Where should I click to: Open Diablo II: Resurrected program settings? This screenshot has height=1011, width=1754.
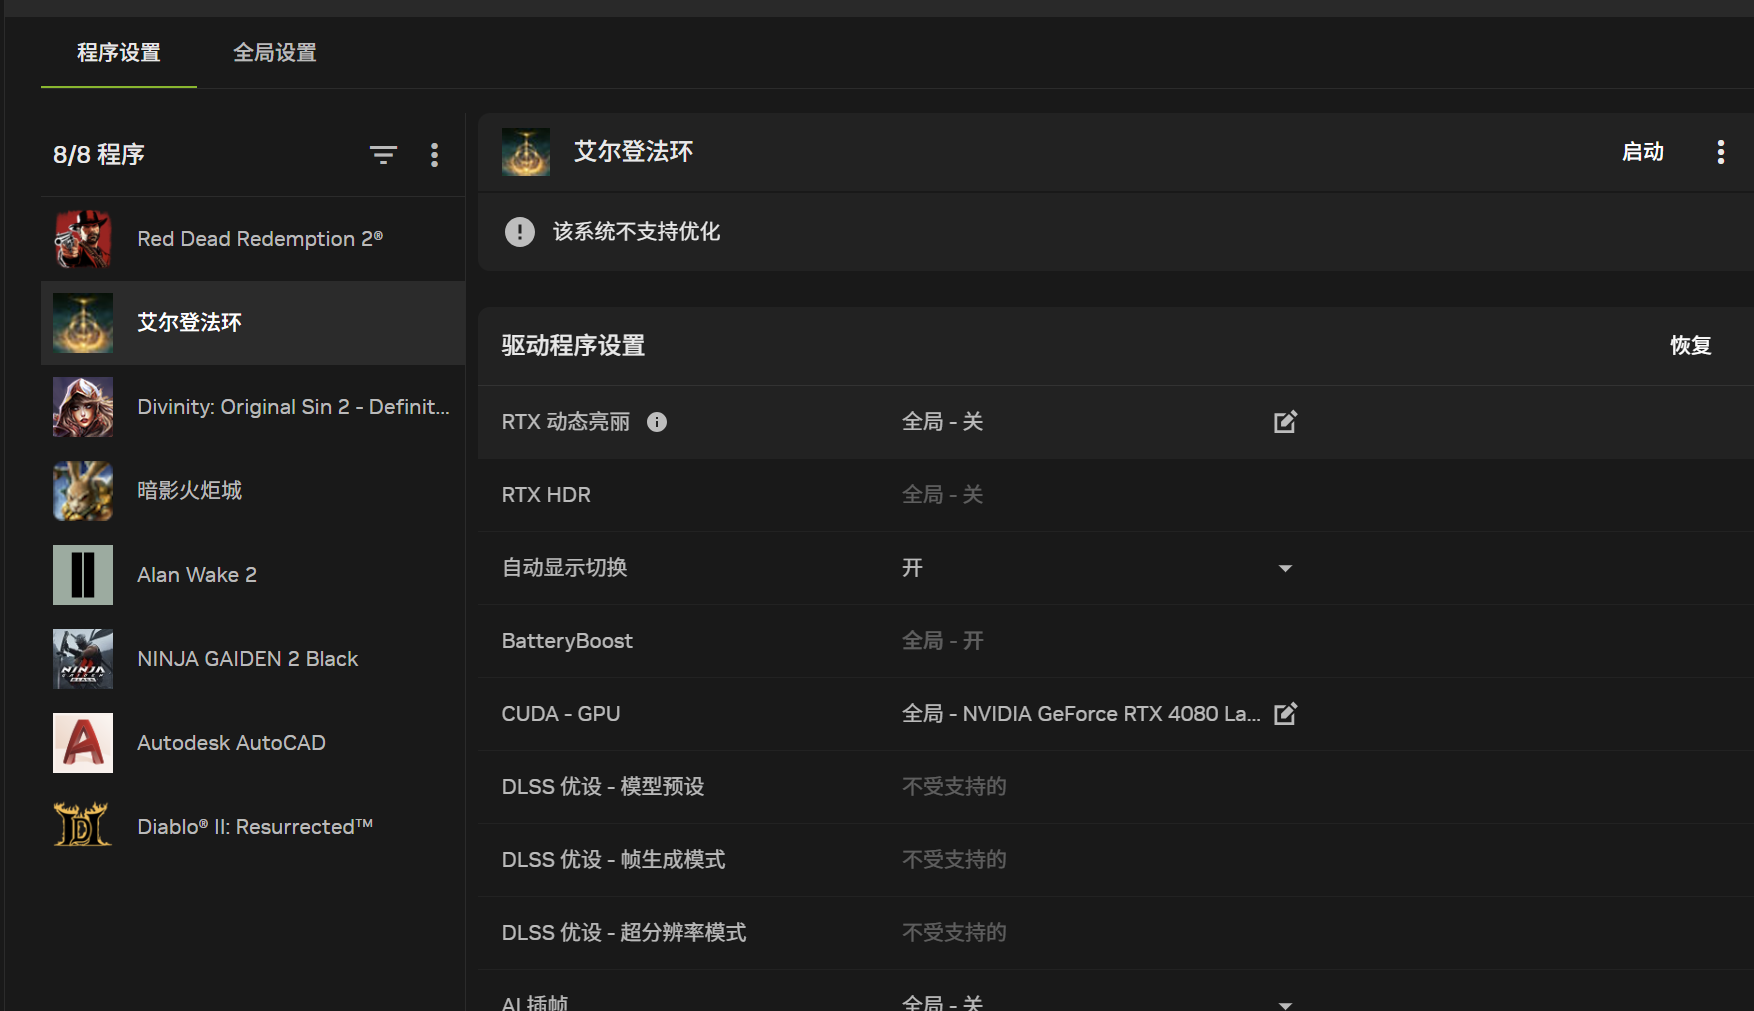[254, 827]
